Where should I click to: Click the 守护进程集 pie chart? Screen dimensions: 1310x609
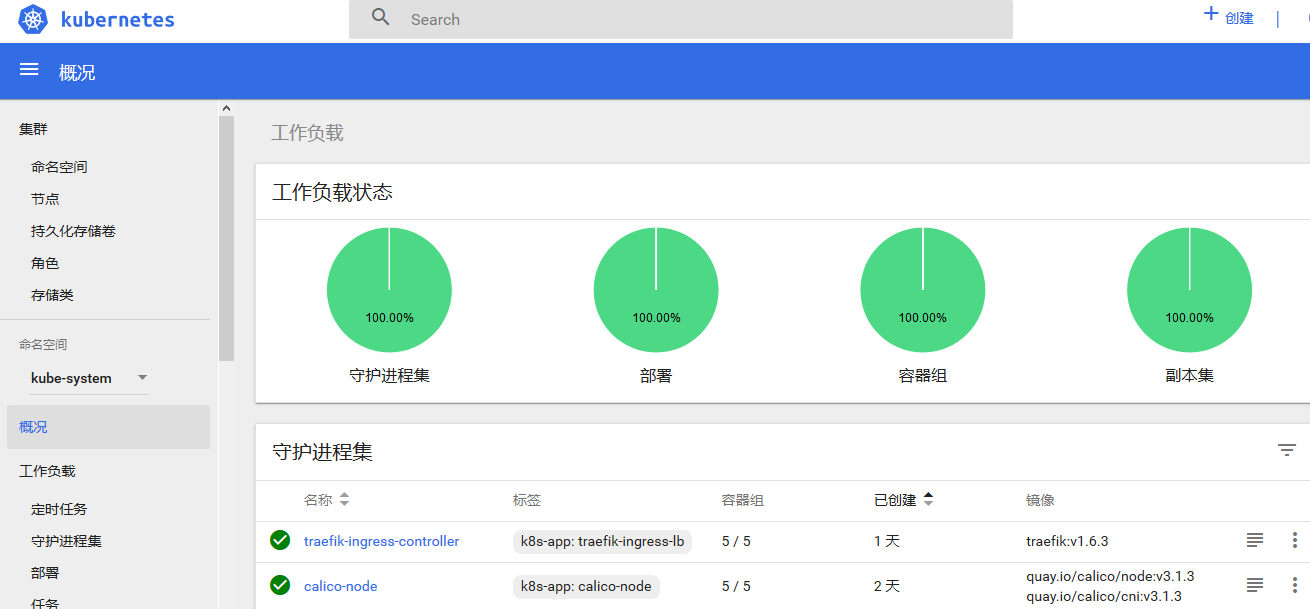[389, 290]
